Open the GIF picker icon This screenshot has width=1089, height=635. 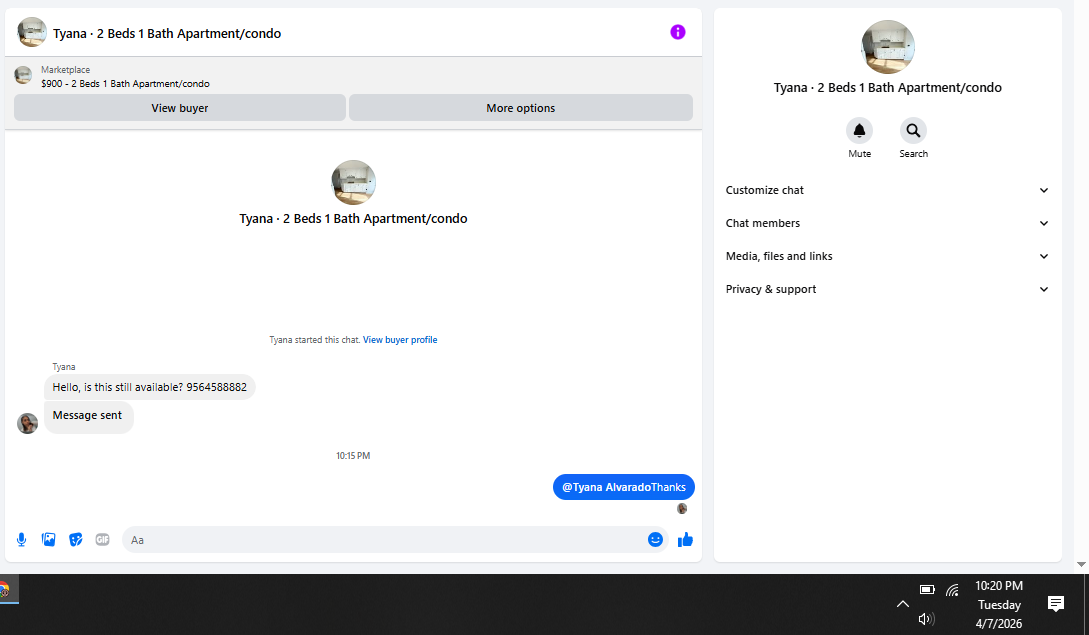(x=103, y=540)
